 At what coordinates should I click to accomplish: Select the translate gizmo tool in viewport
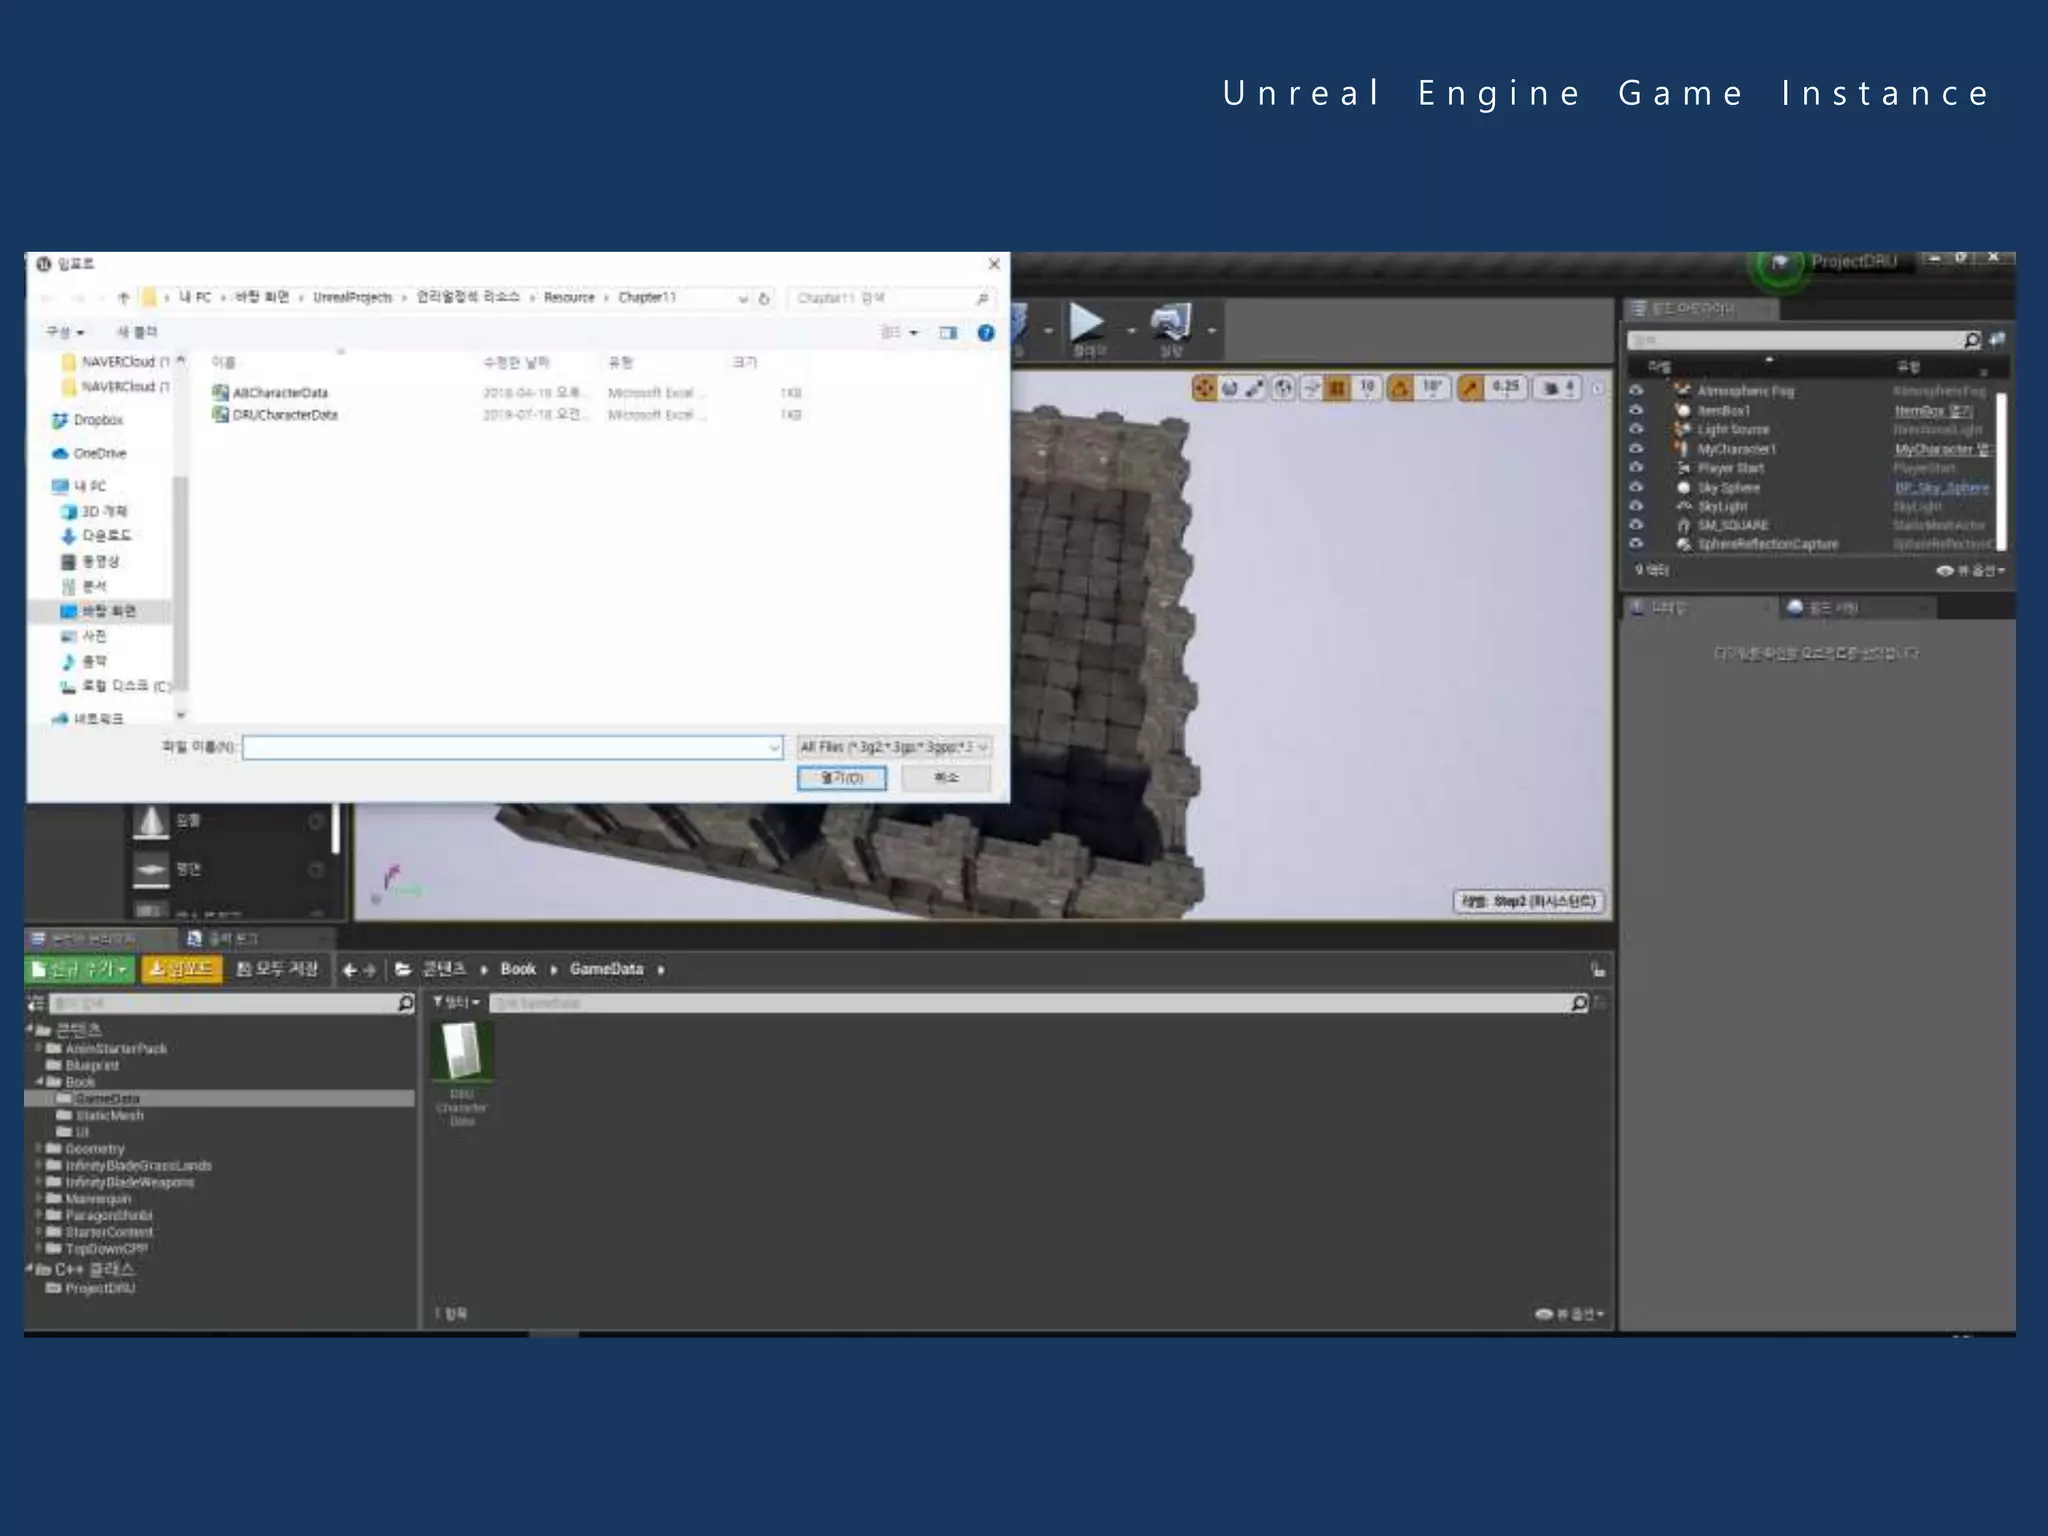[x=1204, y=388]
